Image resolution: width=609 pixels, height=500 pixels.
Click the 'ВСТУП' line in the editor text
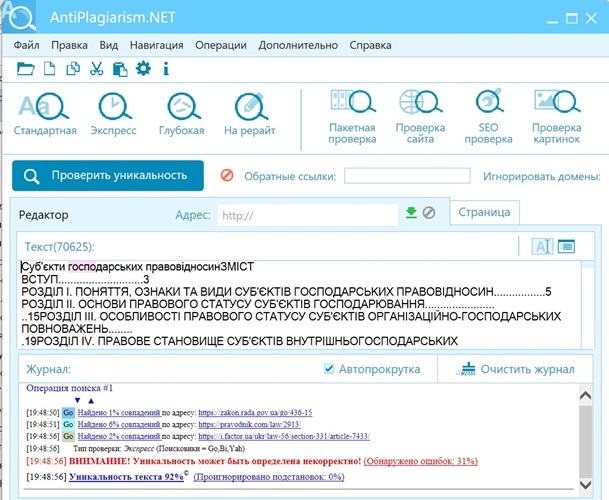click(85, 279)
